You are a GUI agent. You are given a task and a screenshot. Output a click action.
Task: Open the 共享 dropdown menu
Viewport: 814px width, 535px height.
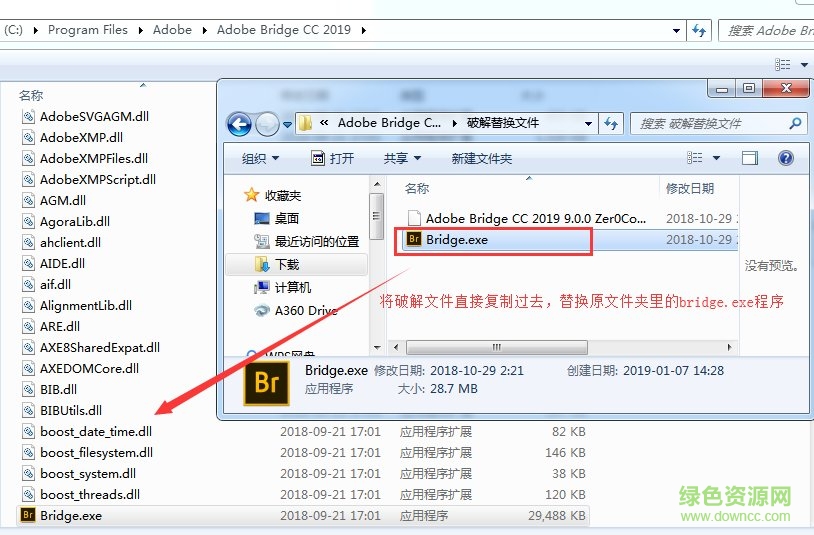click(x=402, y=158)
